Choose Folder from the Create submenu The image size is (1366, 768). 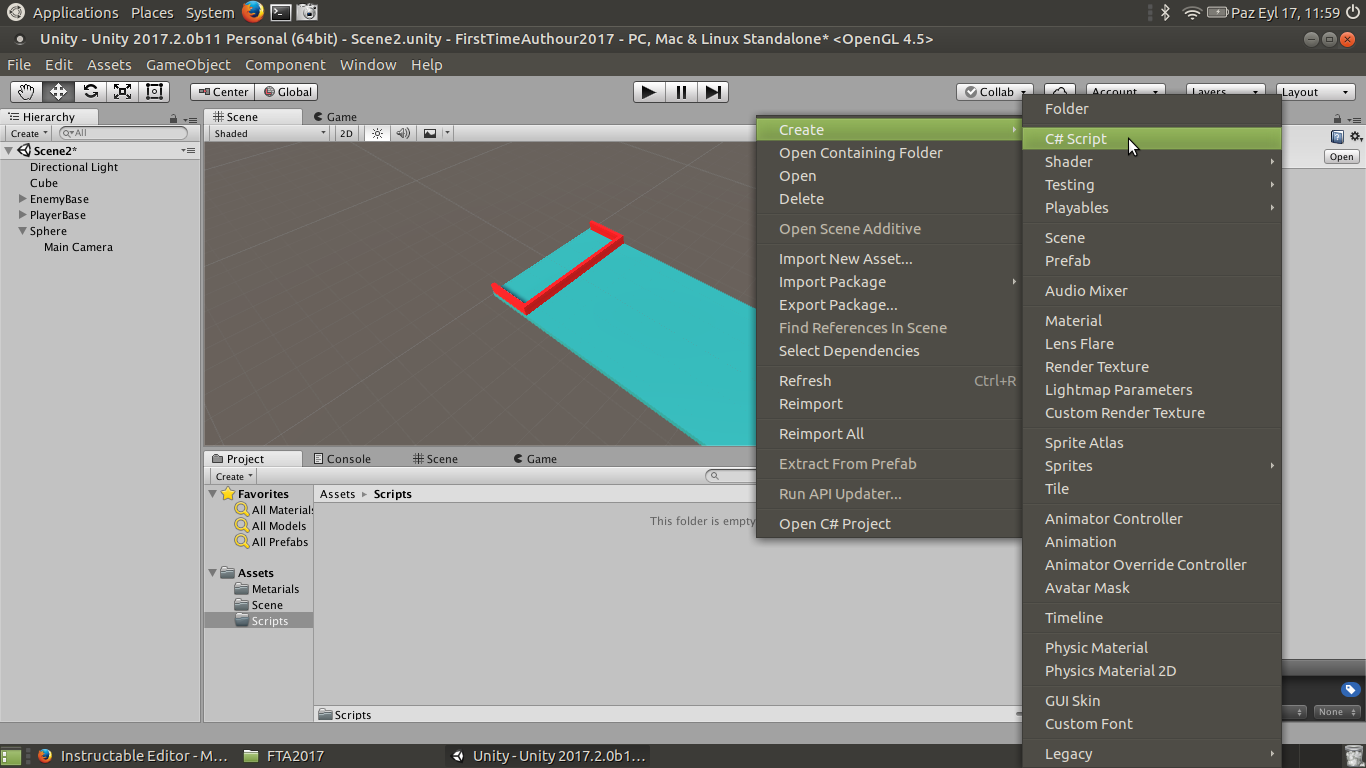(1151, 109)
